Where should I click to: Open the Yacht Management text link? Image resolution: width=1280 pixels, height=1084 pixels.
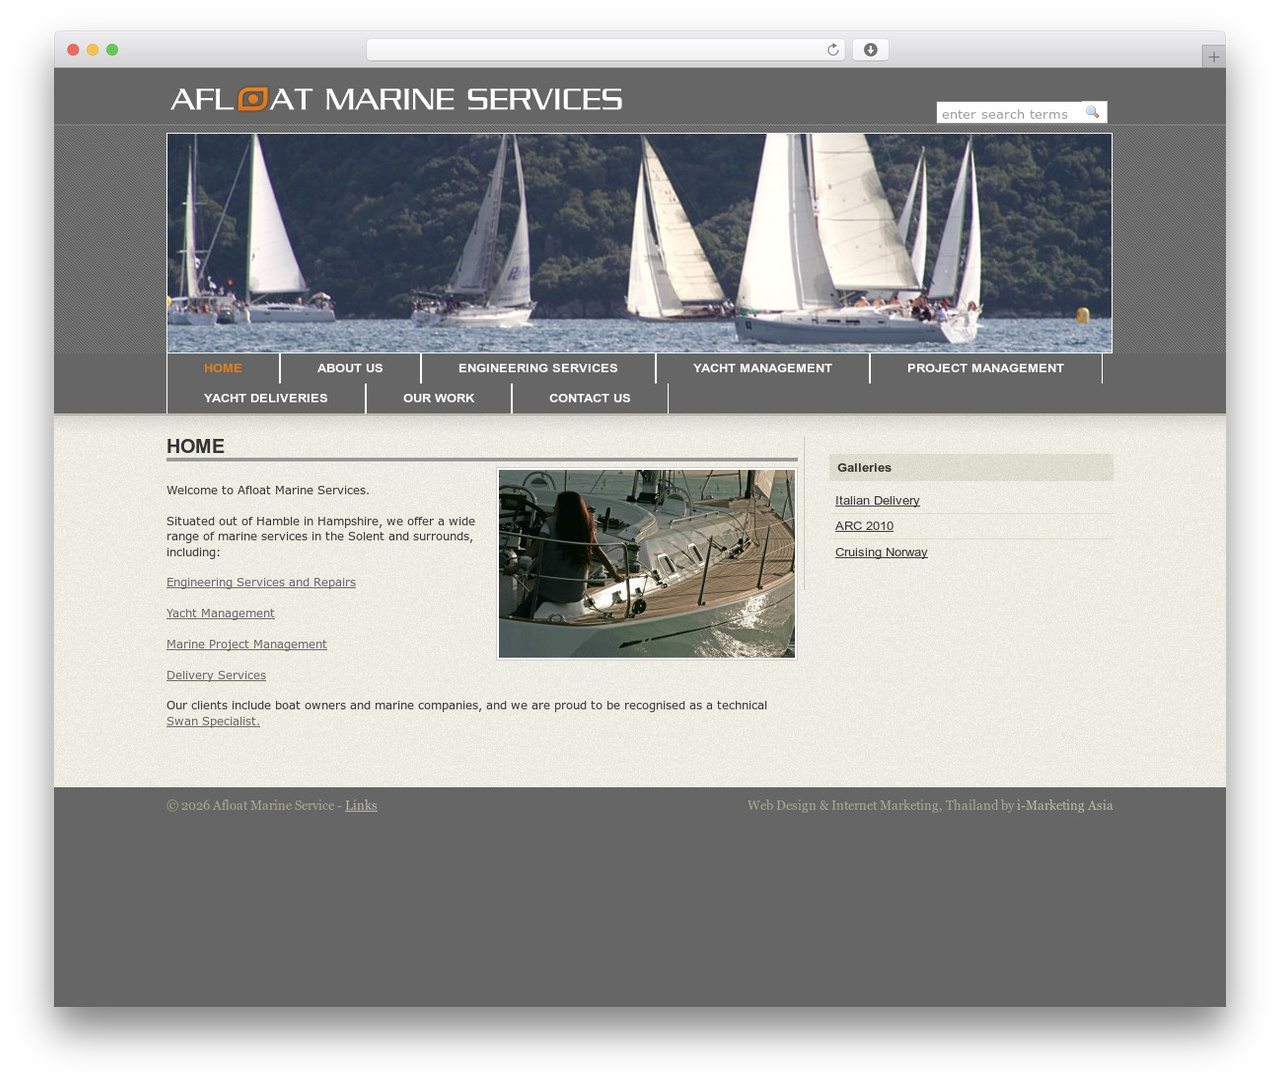(x=220, y=614)
